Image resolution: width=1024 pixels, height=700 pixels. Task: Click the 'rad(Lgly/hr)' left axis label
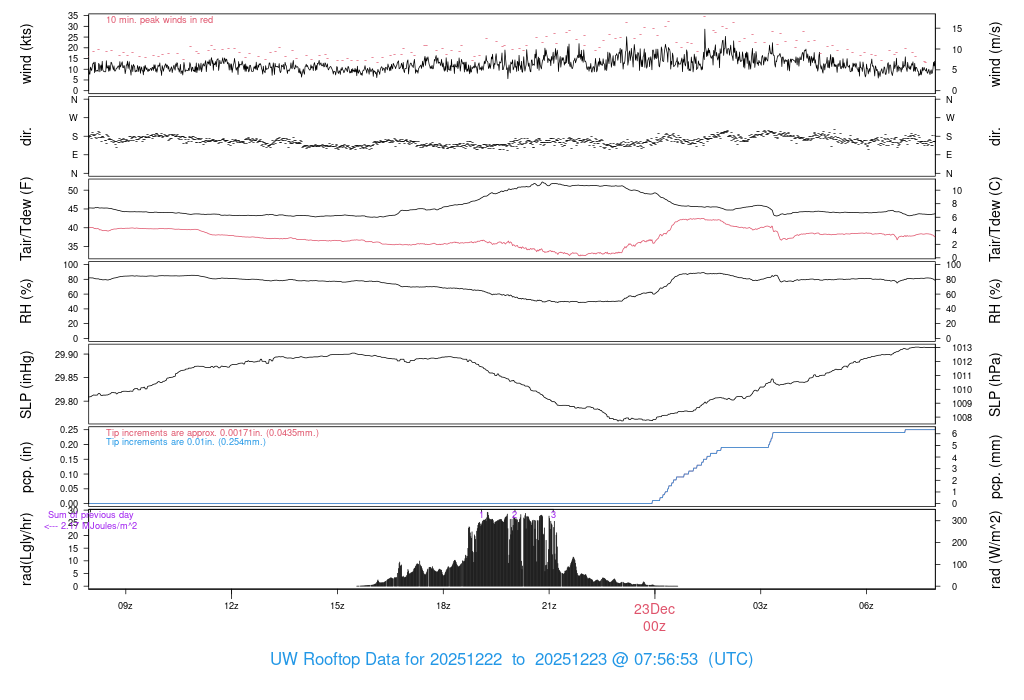point(27,549)
